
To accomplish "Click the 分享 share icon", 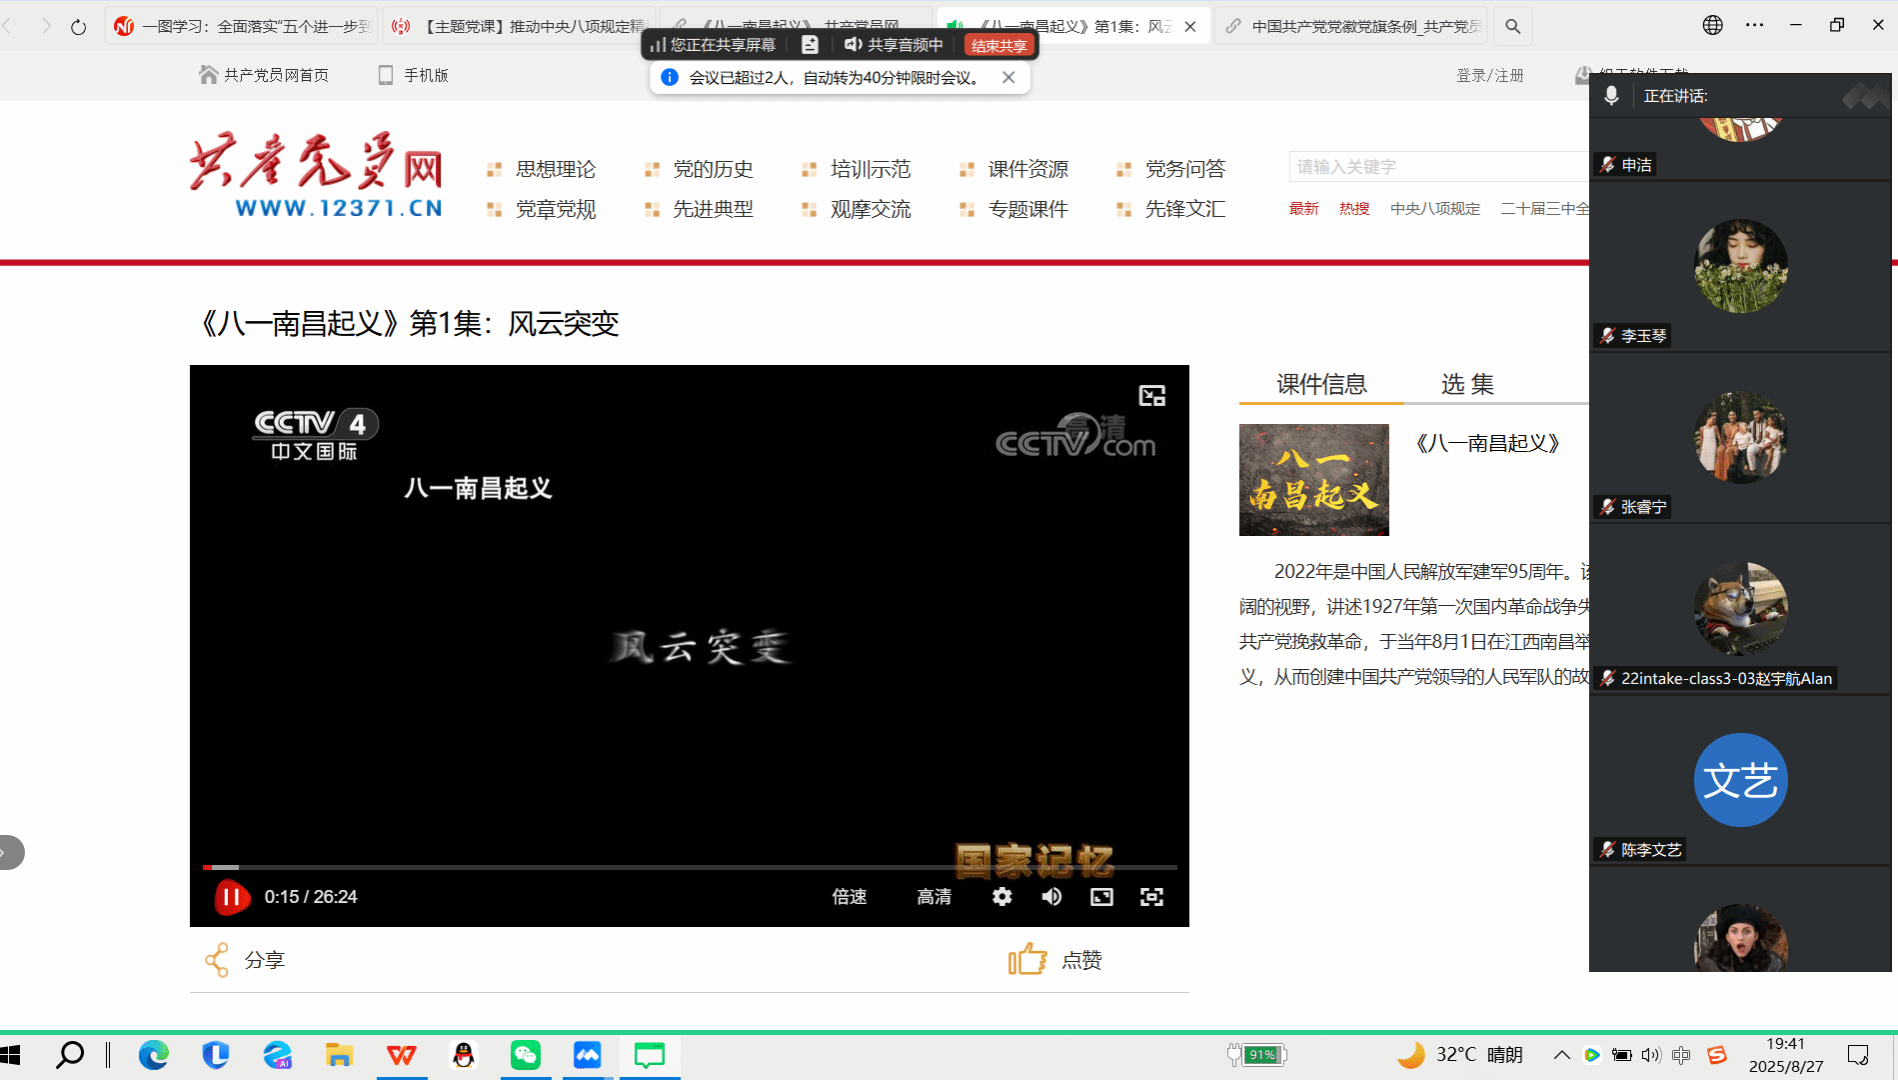I will click(217, 960).
